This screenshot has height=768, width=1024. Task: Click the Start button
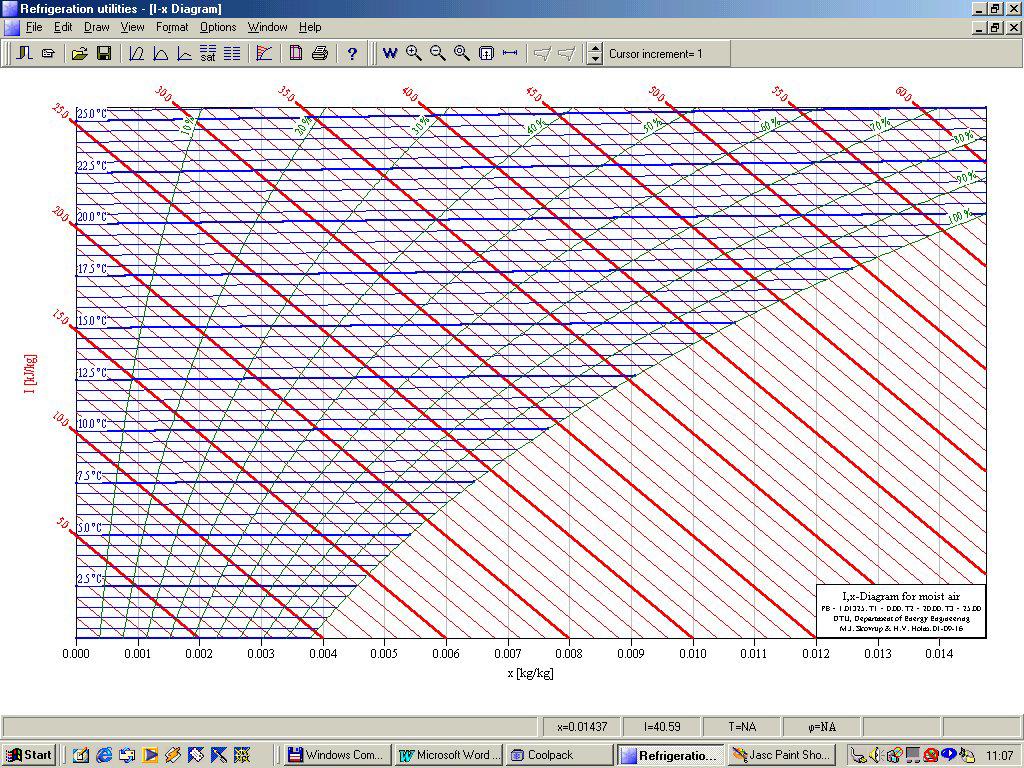(29, 755)
